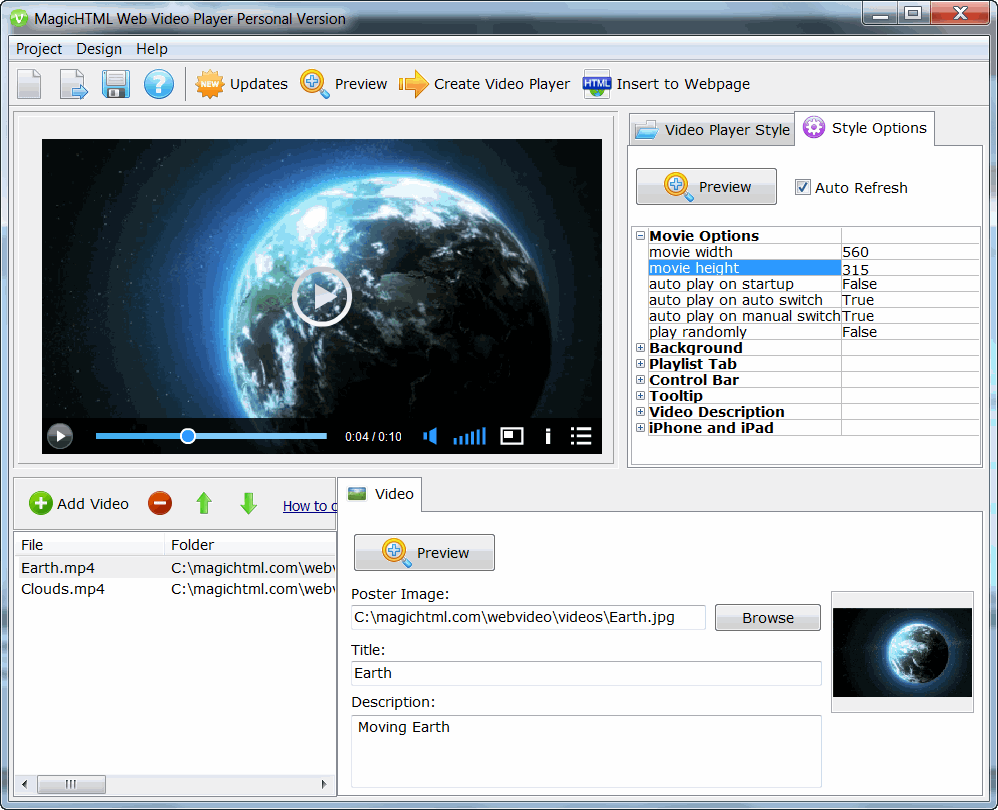
Task: Open the Design menu
Action: 99,49
